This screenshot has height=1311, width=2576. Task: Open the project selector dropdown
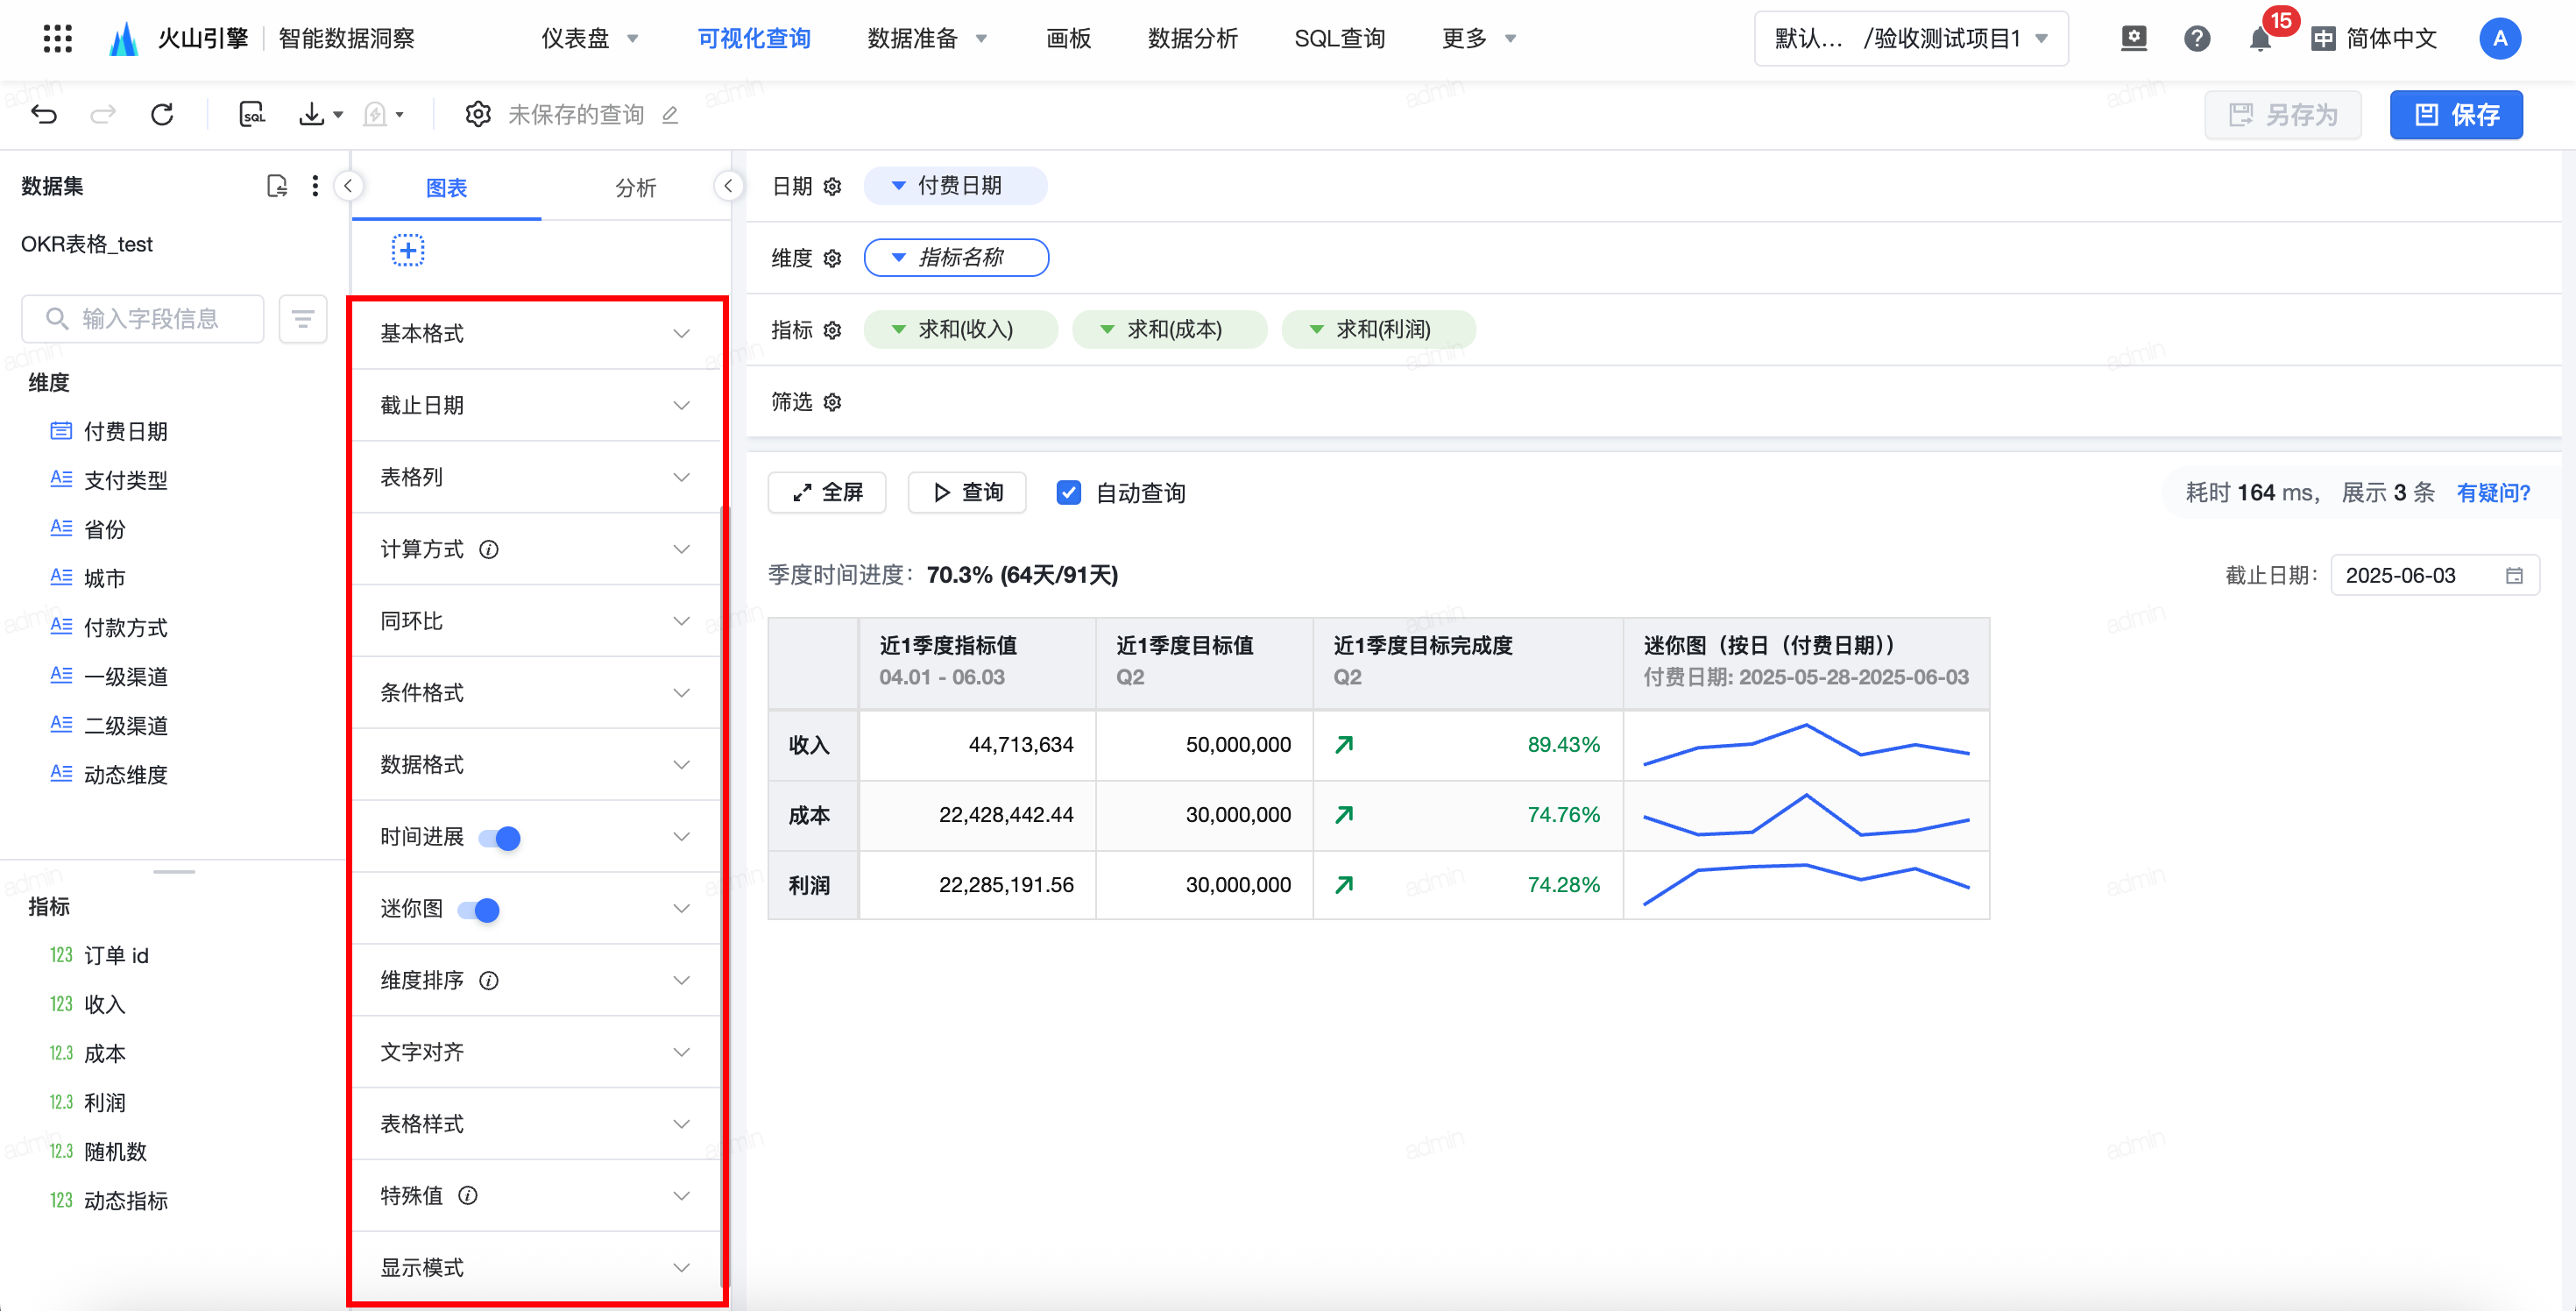[x=1911, y=39]
